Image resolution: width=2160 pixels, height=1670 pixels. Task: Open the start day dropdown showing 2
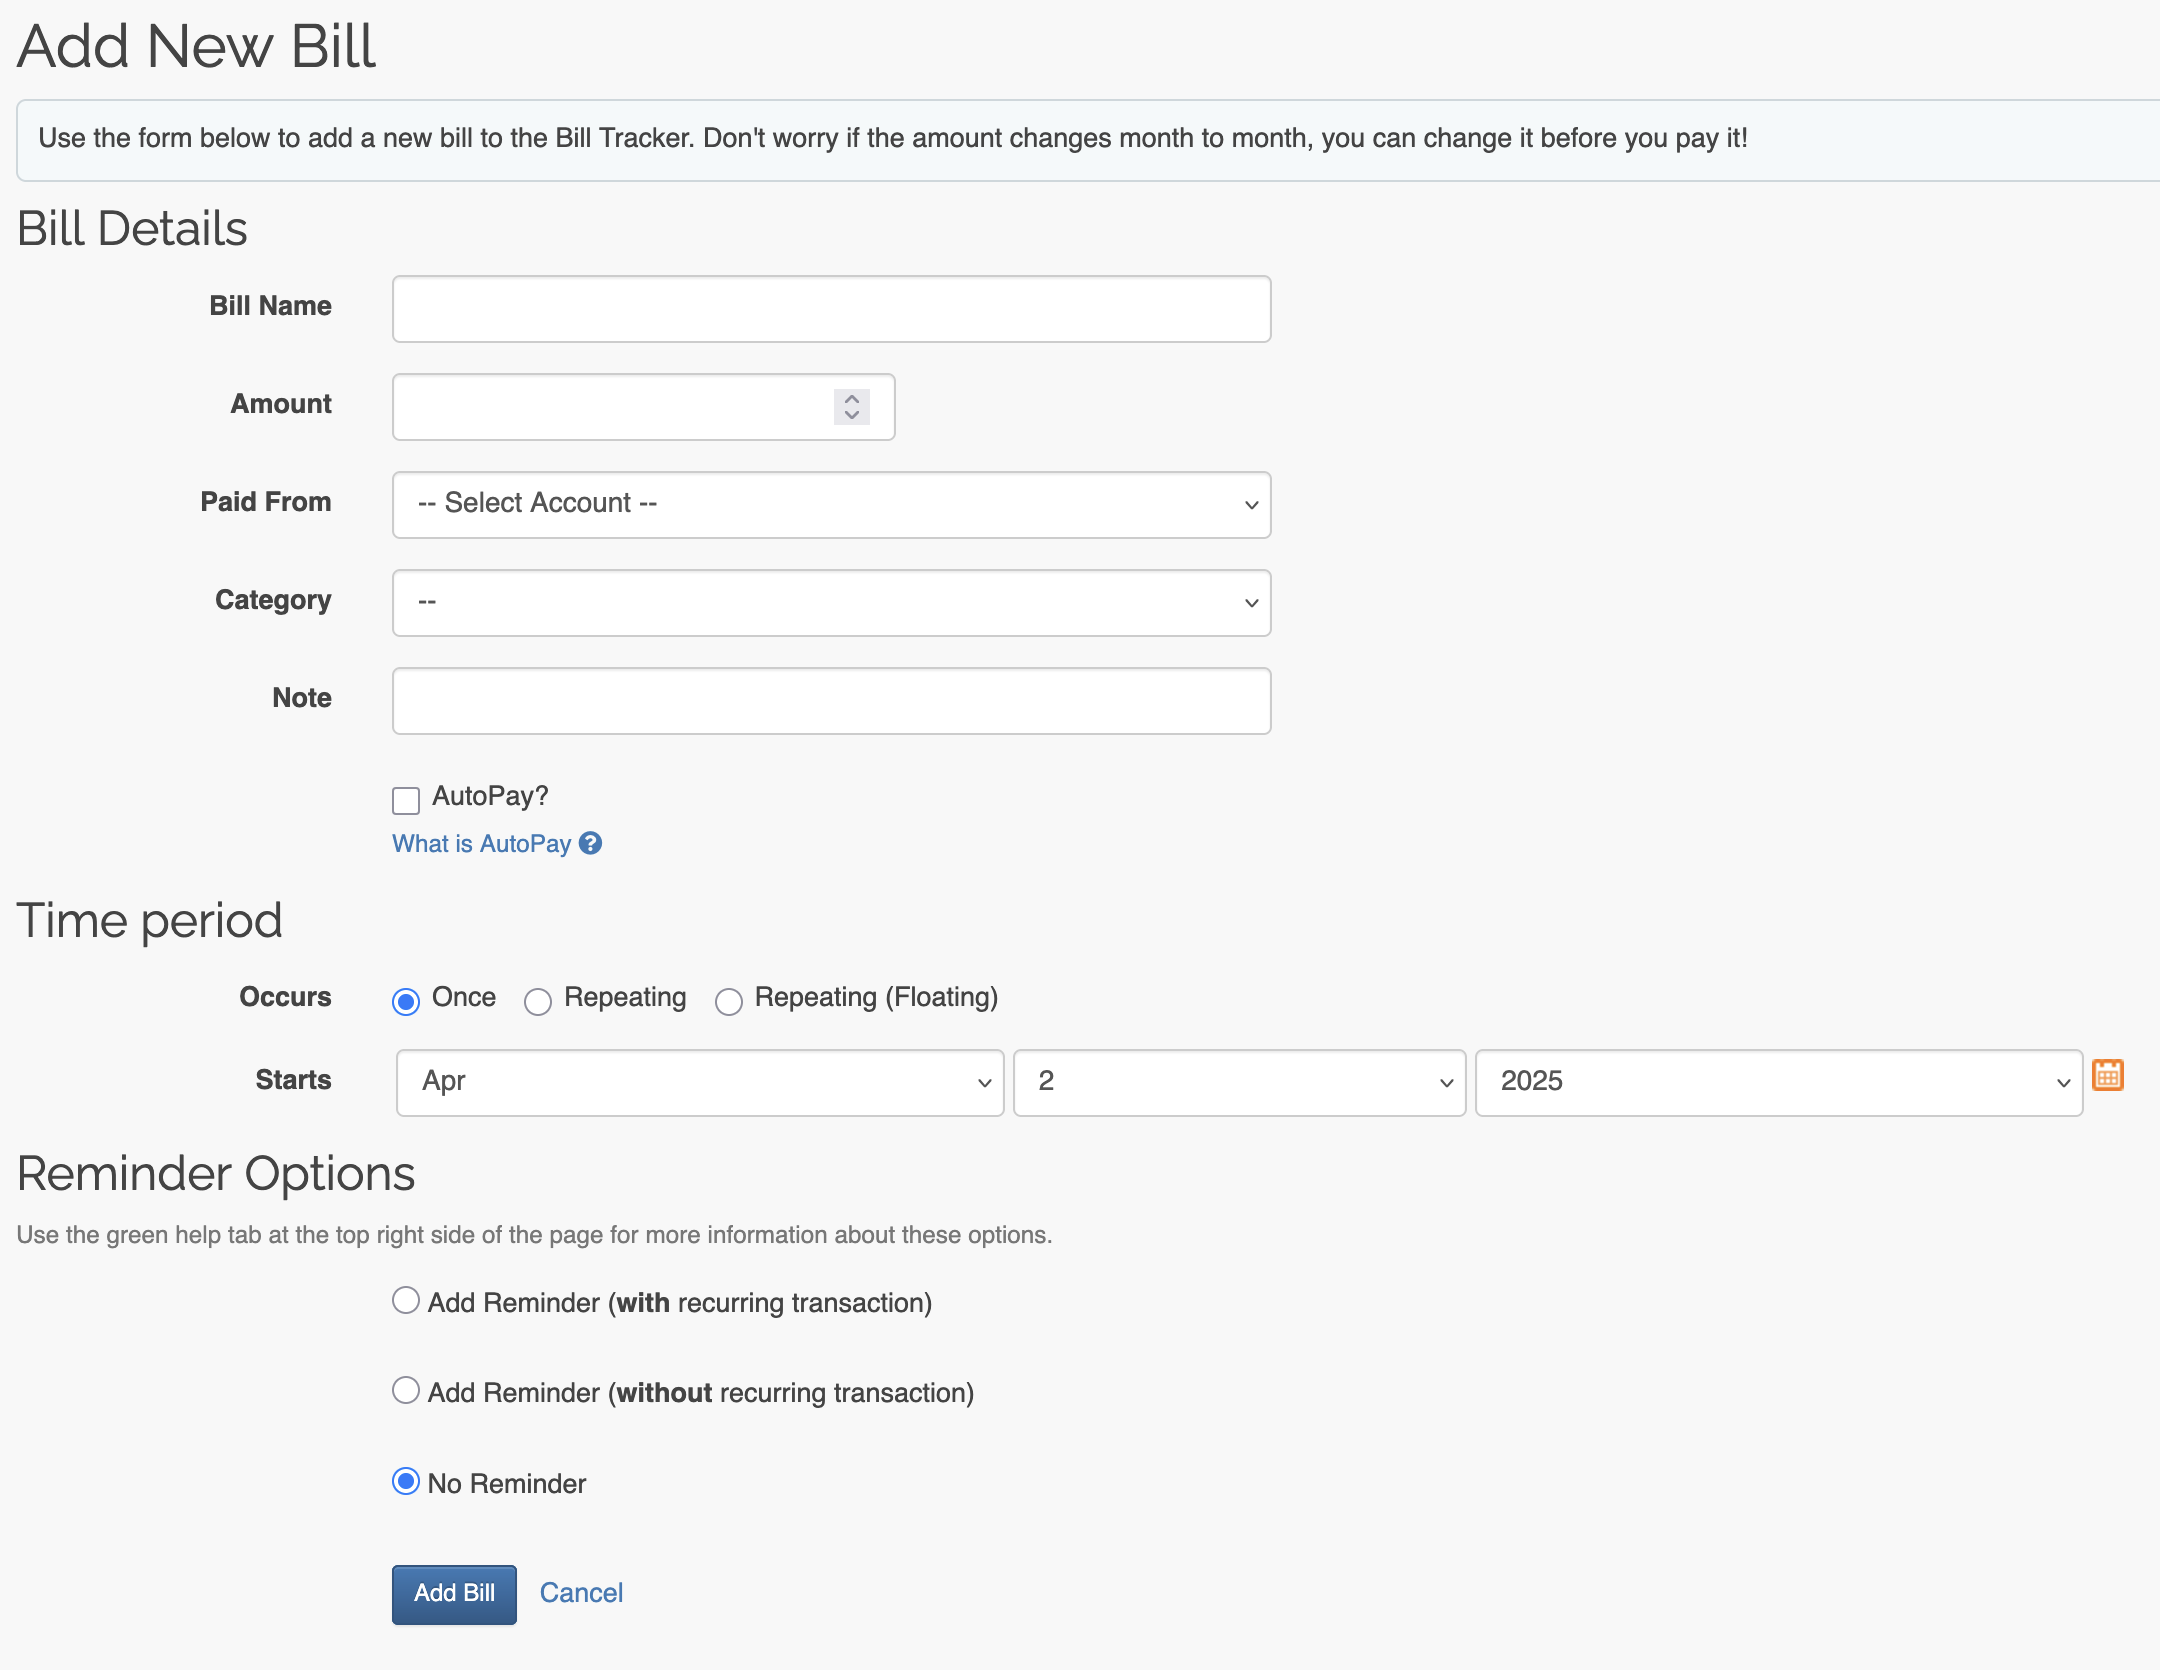1239,1082
